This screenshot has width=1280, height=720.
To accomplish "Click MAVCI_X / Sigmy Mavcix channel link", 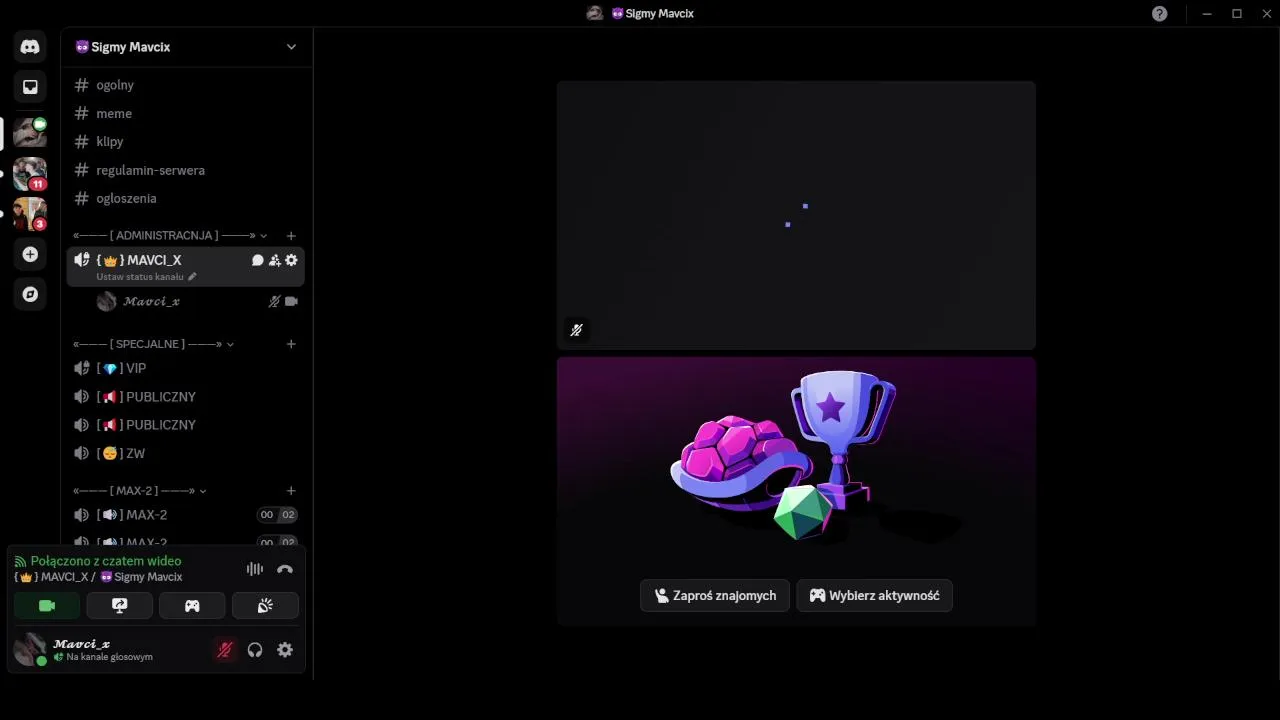I will click(x=99, y=577).
